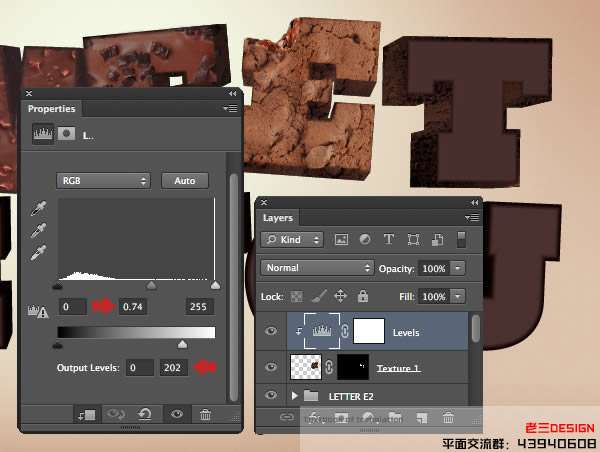600x452 pixels.
Task: Select the Texture 1 black mask thumbnail
Action: (353, 367)
